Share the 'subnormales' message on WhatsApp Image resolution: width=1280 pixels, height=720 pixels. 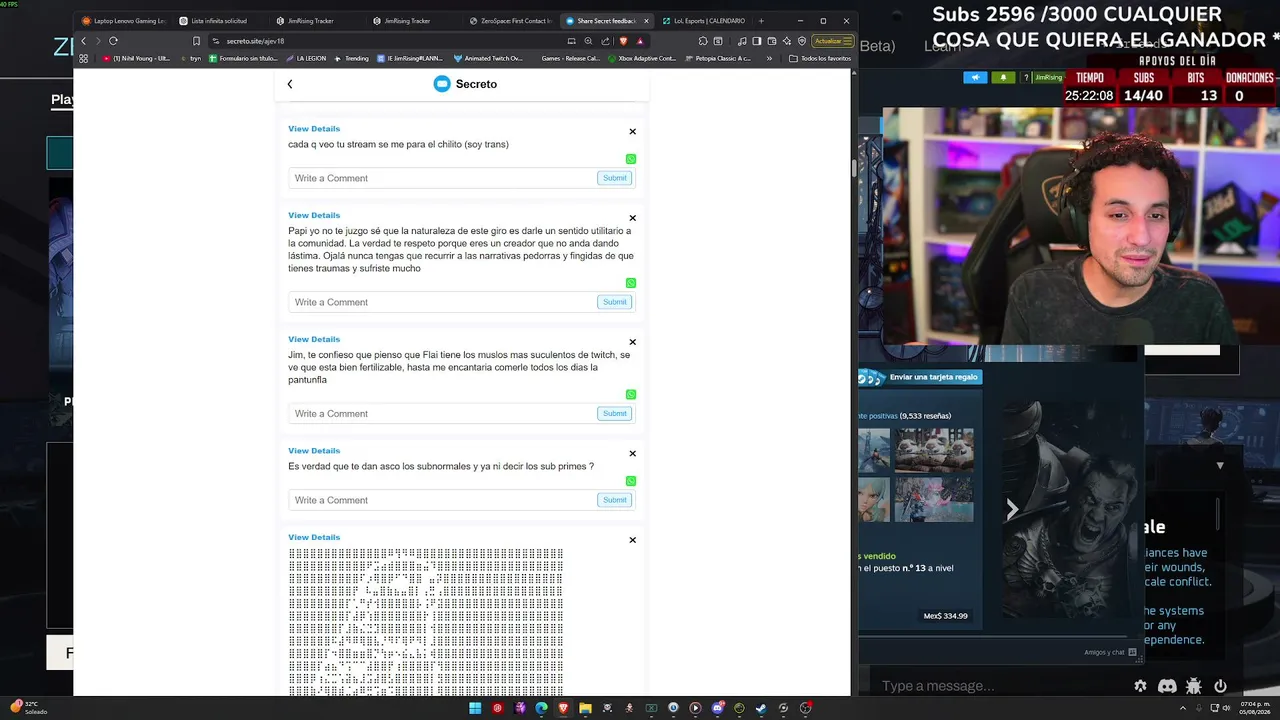point(631,481)
